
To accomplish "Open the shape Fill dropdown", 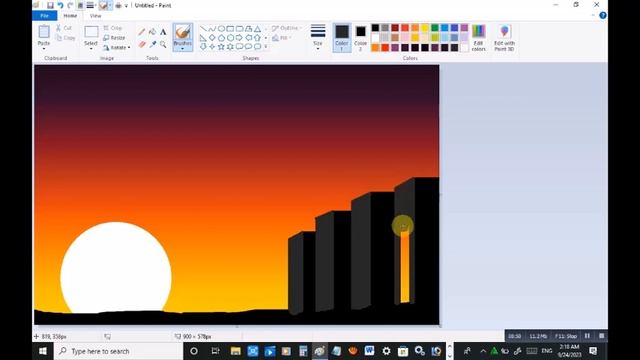I will coord(282,38).
